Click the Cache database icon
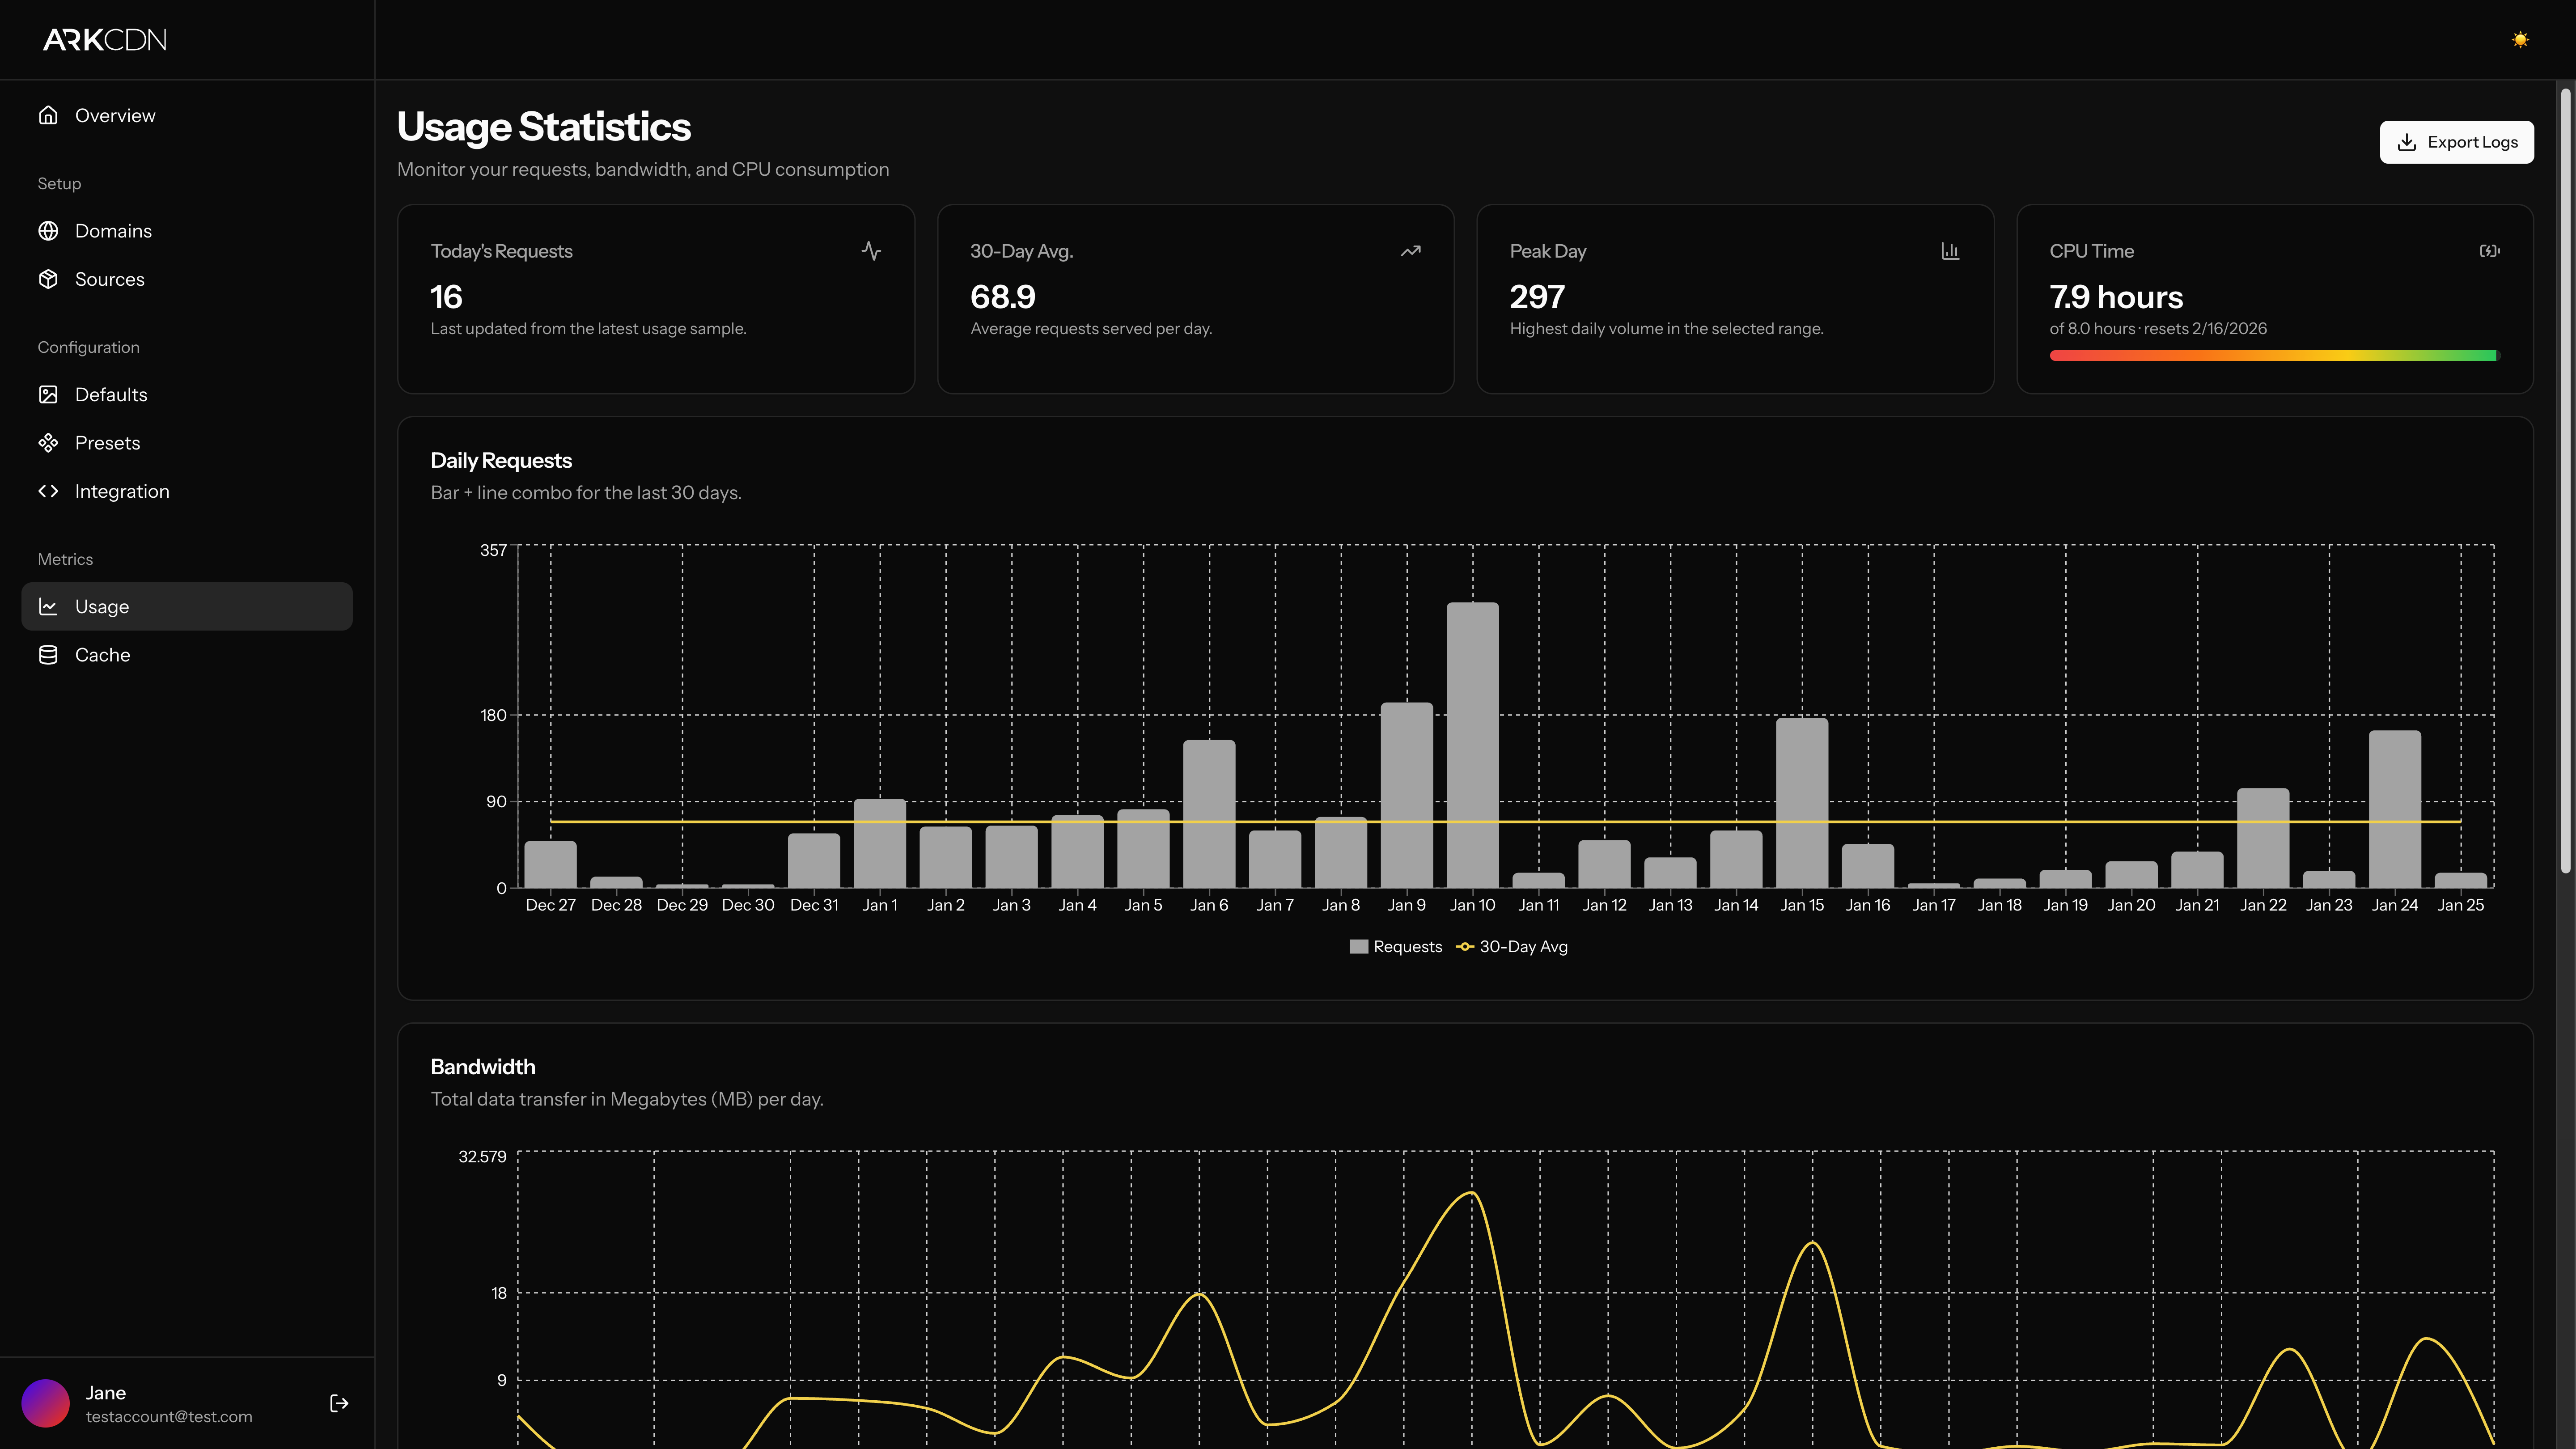Viewport: 2576px width, 1449px height. click(48, 655)
